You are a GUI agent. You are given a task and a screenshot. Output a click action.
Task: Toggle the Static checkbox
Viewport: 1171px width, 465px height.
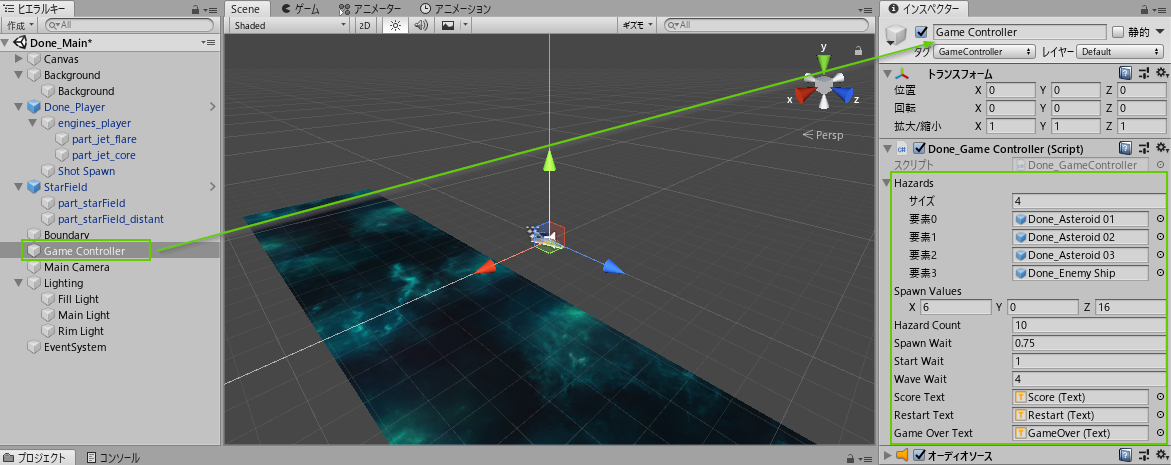tap(1117, 32)
